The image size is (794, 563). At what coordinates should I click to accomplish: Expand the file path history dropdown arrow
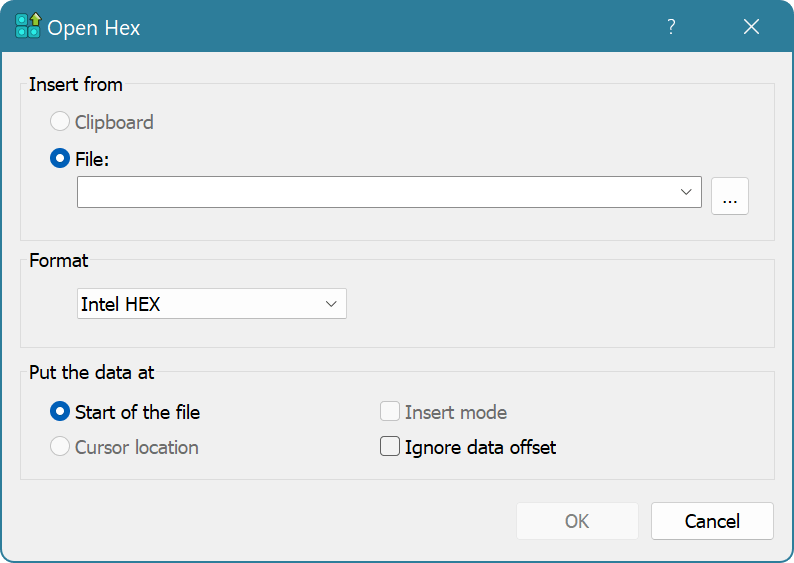(x=686, y=192)
